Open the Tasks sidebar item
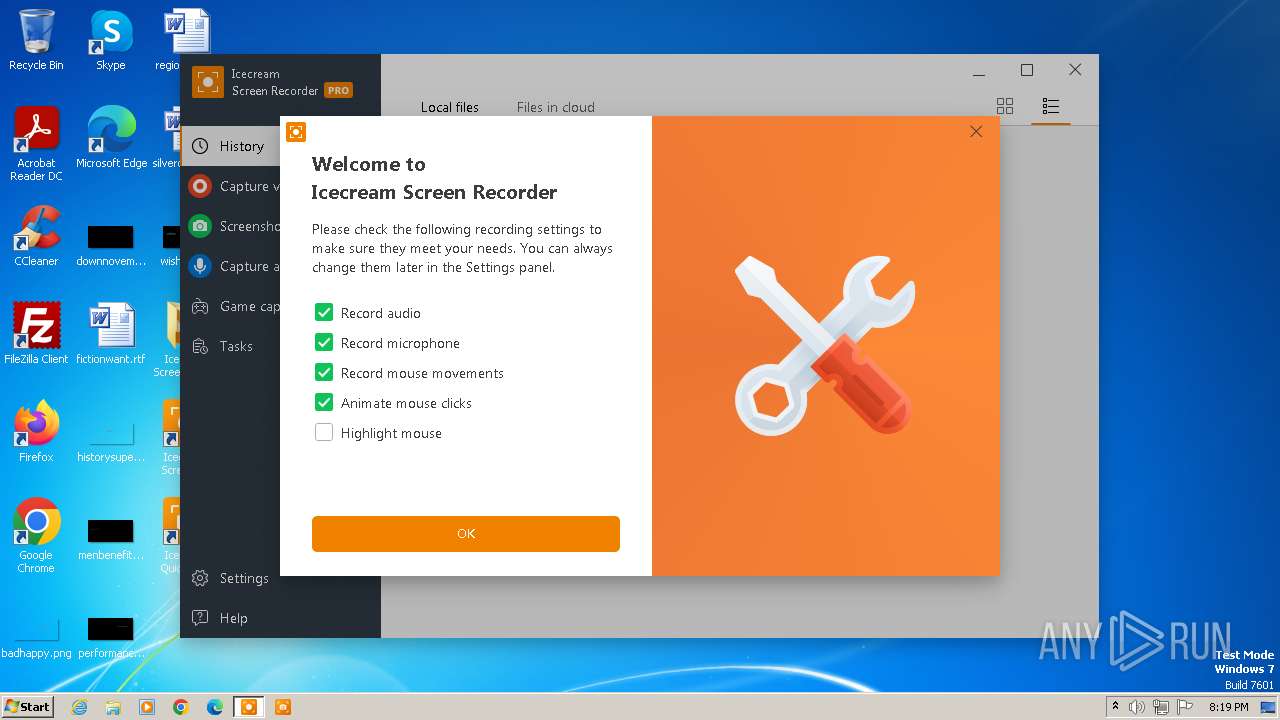The image size is (1280, 720). [231, 346]
